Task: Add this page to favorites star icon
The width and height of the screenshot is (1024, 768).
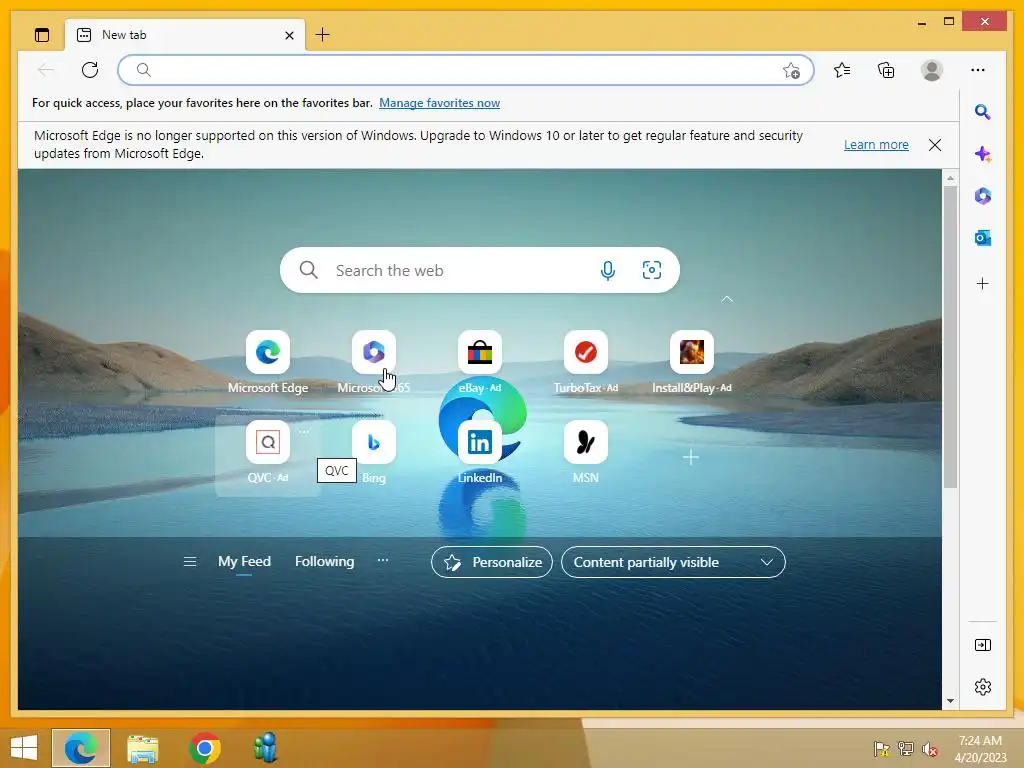Action: (x=792, y=71)
